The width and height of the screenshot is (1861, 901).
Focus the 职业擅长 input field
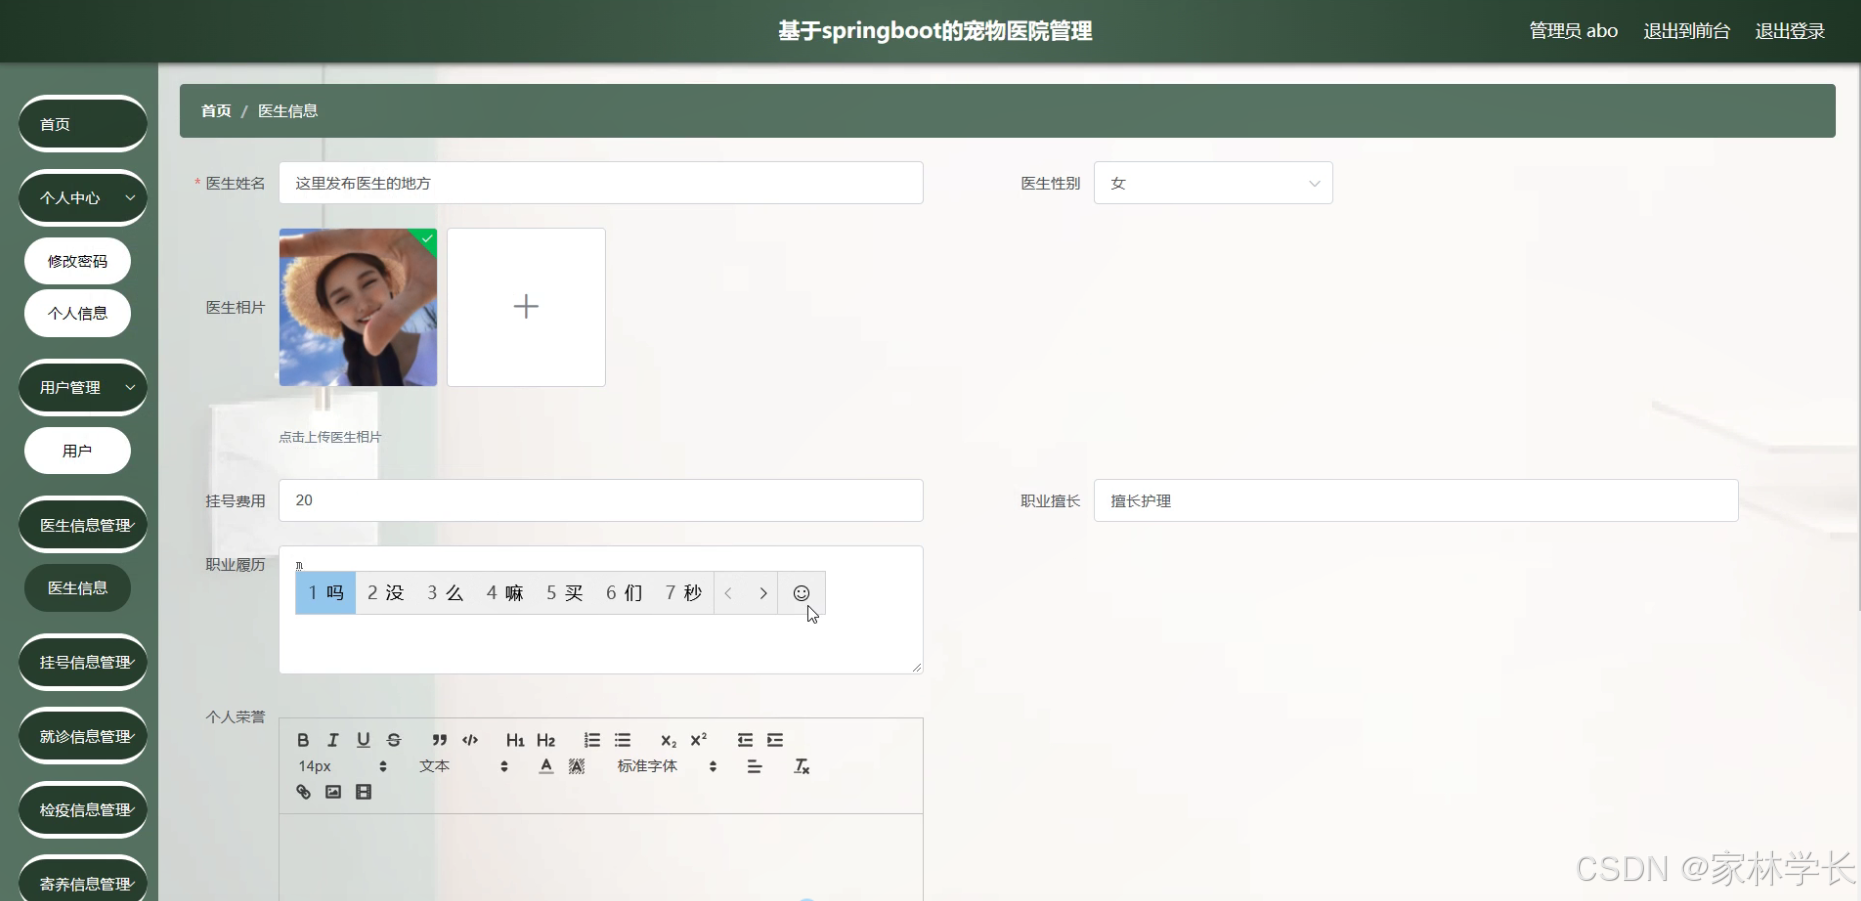point(1416,500)
